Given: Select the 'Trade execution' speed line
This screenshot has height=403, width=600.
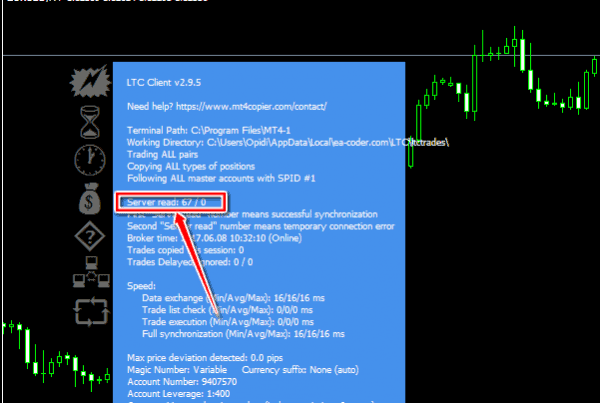Looking at the screenshot, I should click(x=228, y=322).
